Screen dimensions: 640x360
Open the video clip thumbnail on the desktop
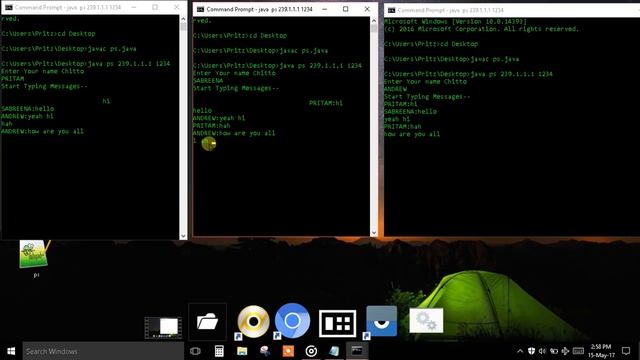pyautogui.click(x=163, y=328)
